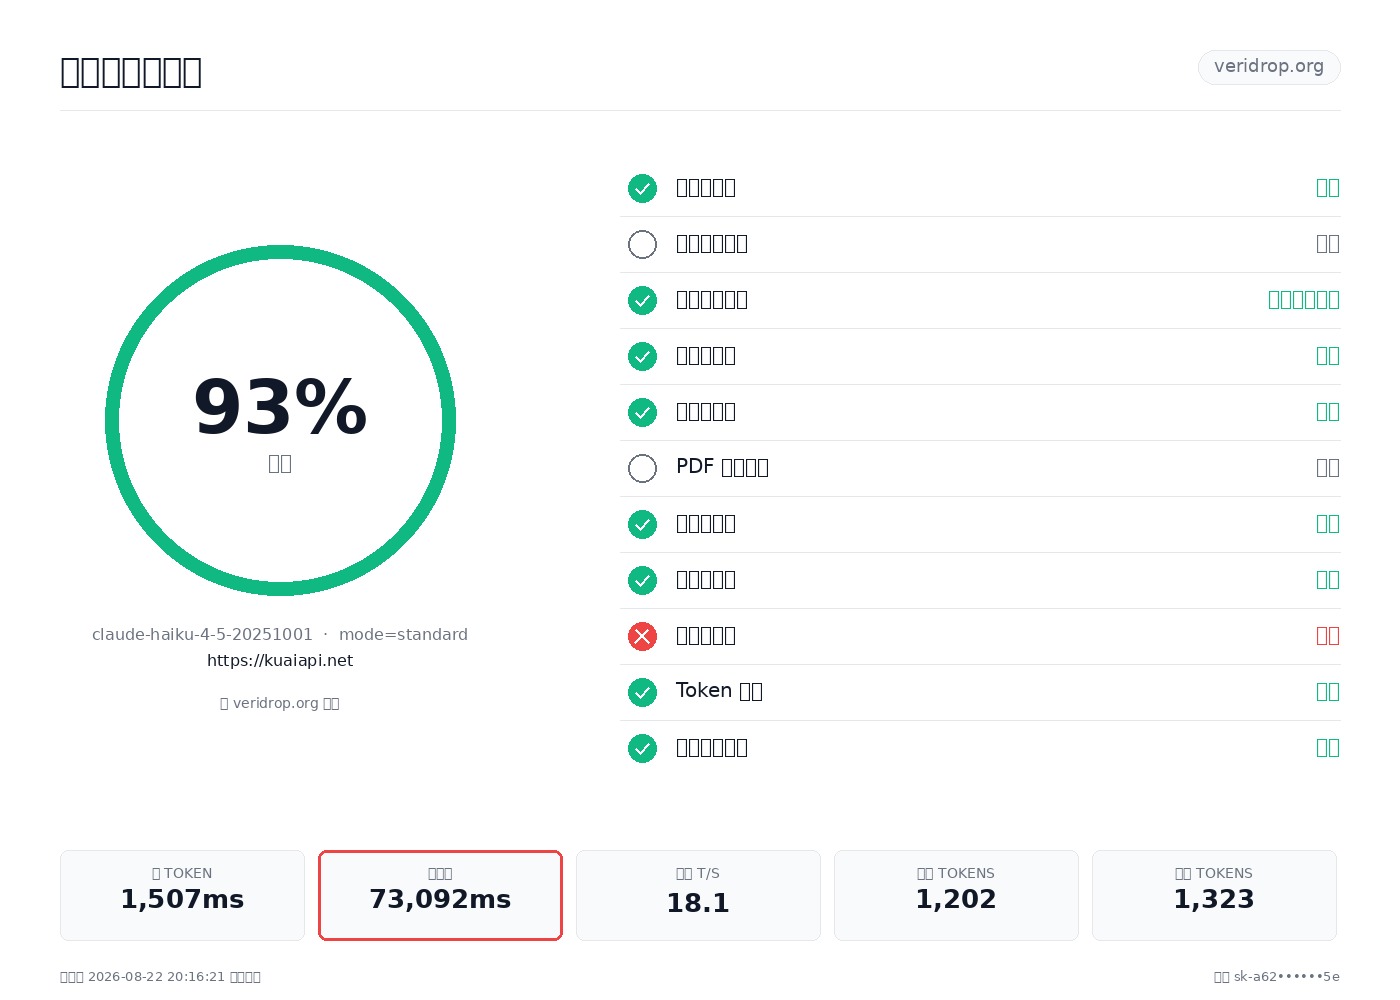Click the first empty circle status icon
The width and height of the screenshot is (1400, 1000).
point(642,244)
